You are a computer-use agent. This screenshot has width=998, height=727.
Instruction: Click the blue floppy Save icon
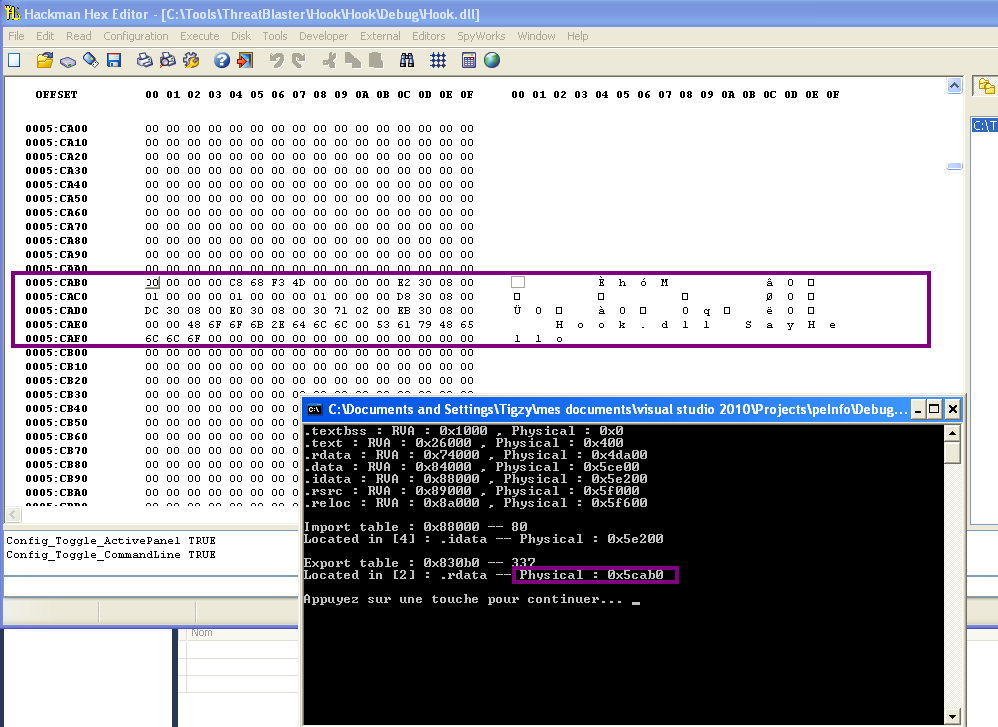click(114, 60)
